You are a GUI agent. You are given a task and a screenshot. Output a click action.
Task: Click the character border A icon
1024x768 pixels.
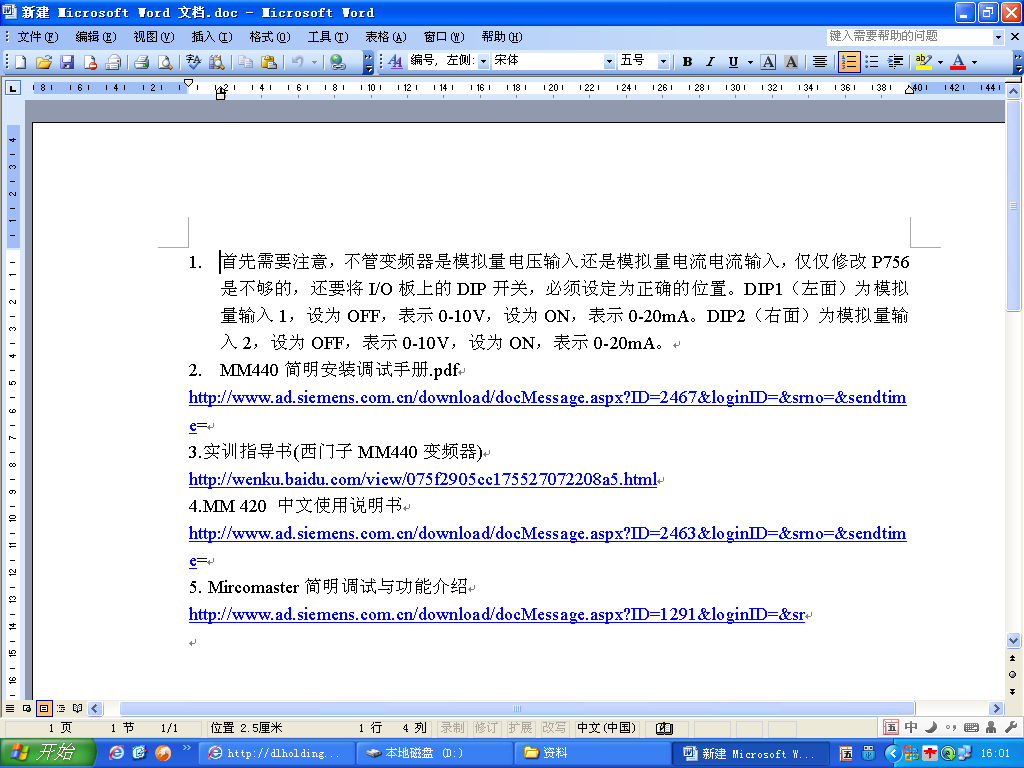coord(769,62)
